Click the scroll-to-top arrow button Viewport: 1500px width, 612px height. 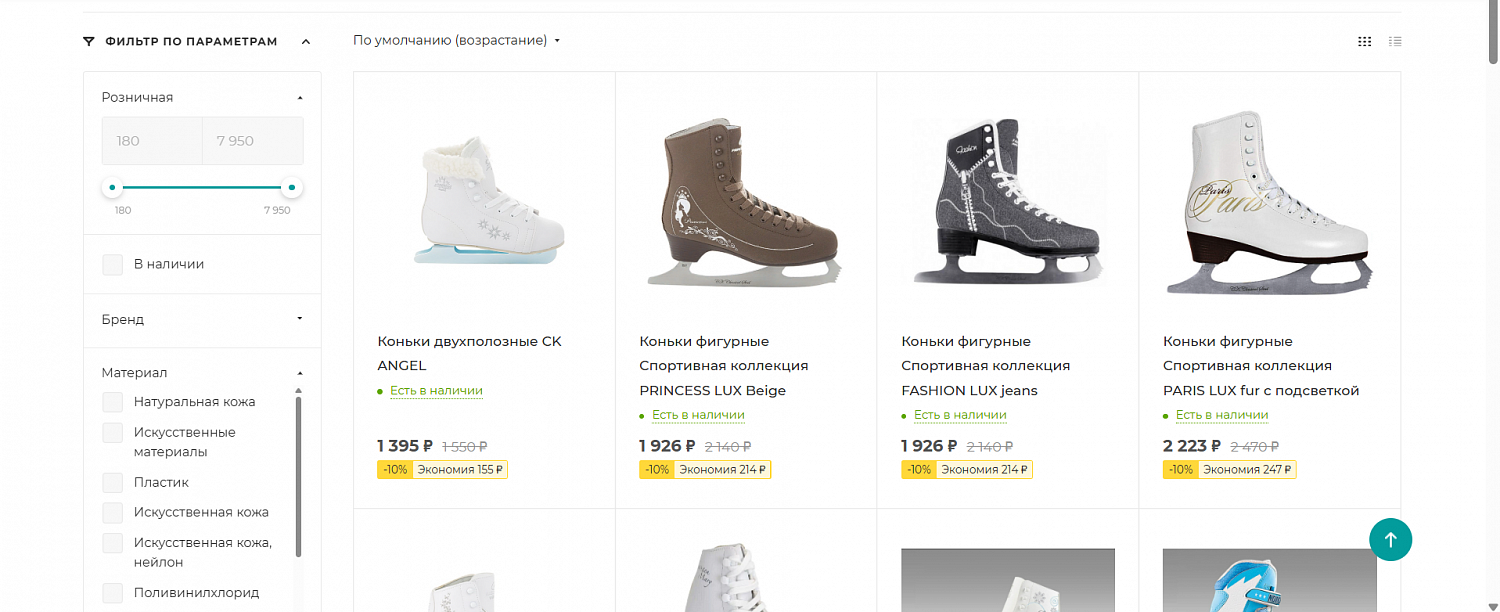(1390, 540)
